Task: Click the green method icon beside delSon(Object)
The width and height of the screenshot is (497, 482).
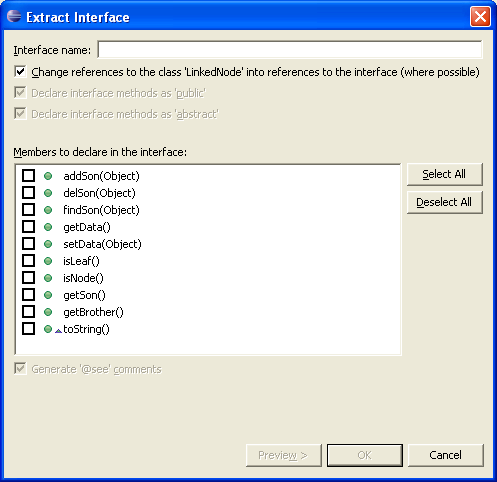Action: pos(48,193)
